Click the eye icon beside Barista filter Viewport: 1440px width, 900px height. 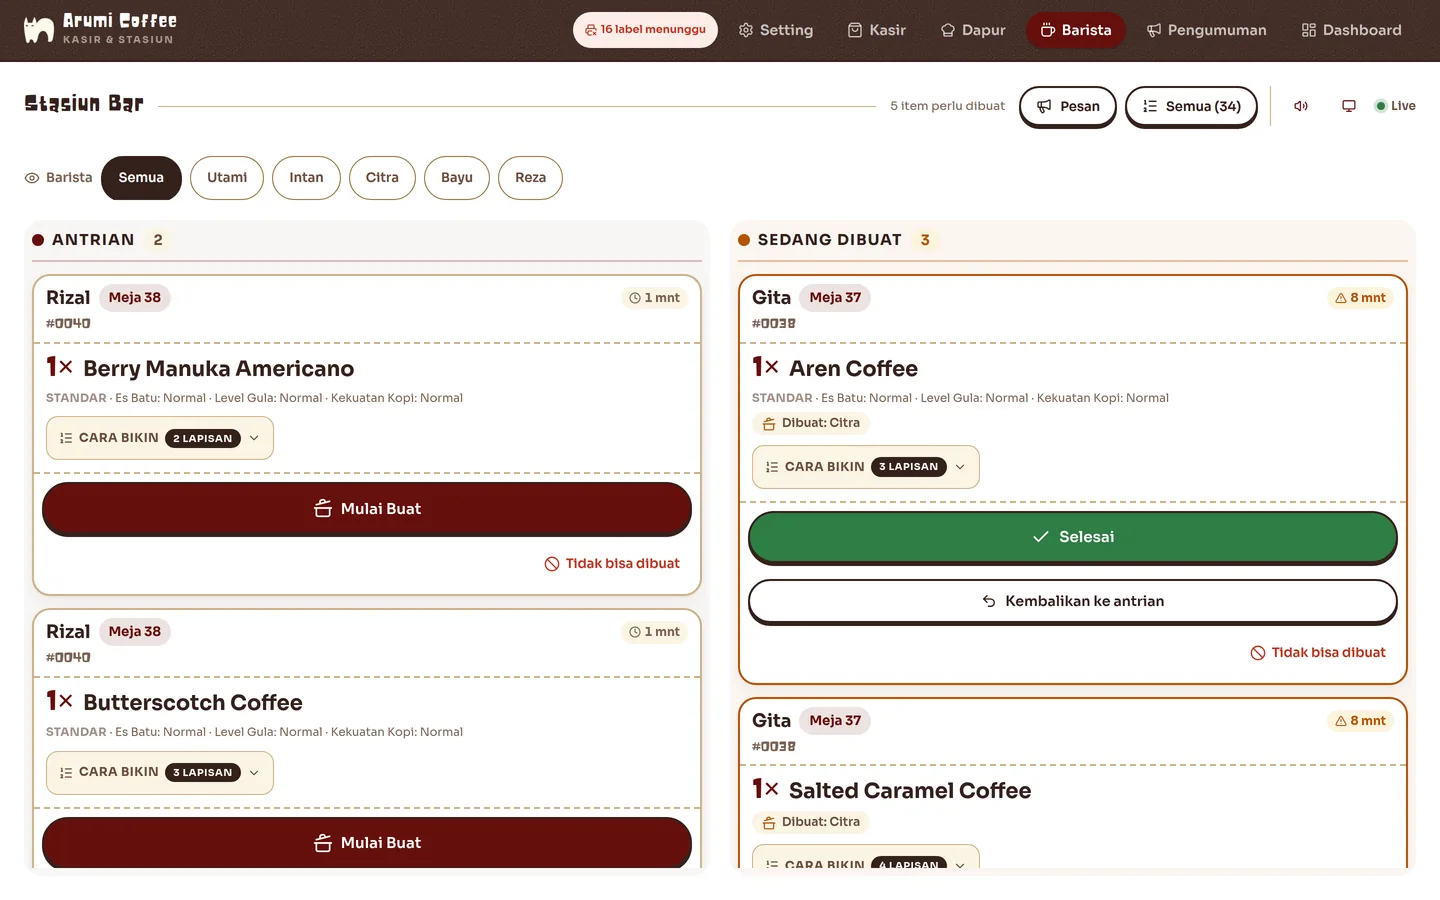[32, 178]
